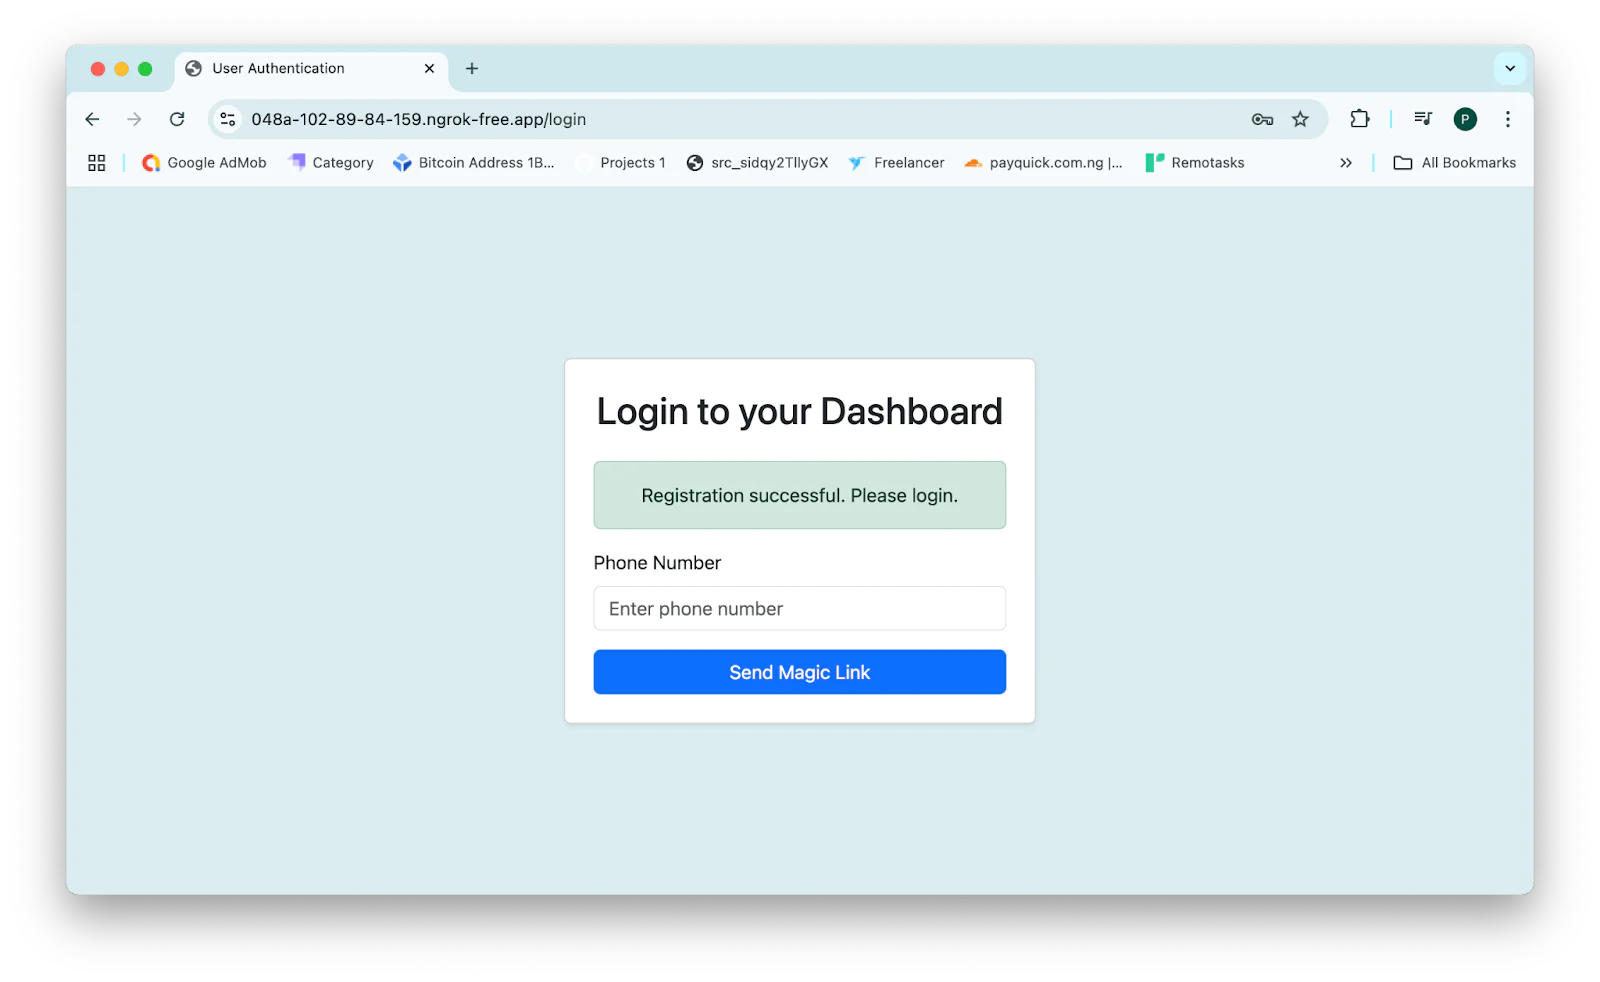Bookmark this page using the star icon
Image resolution: width=1600 pixels, height=982 pixels.
point(1300,119)
